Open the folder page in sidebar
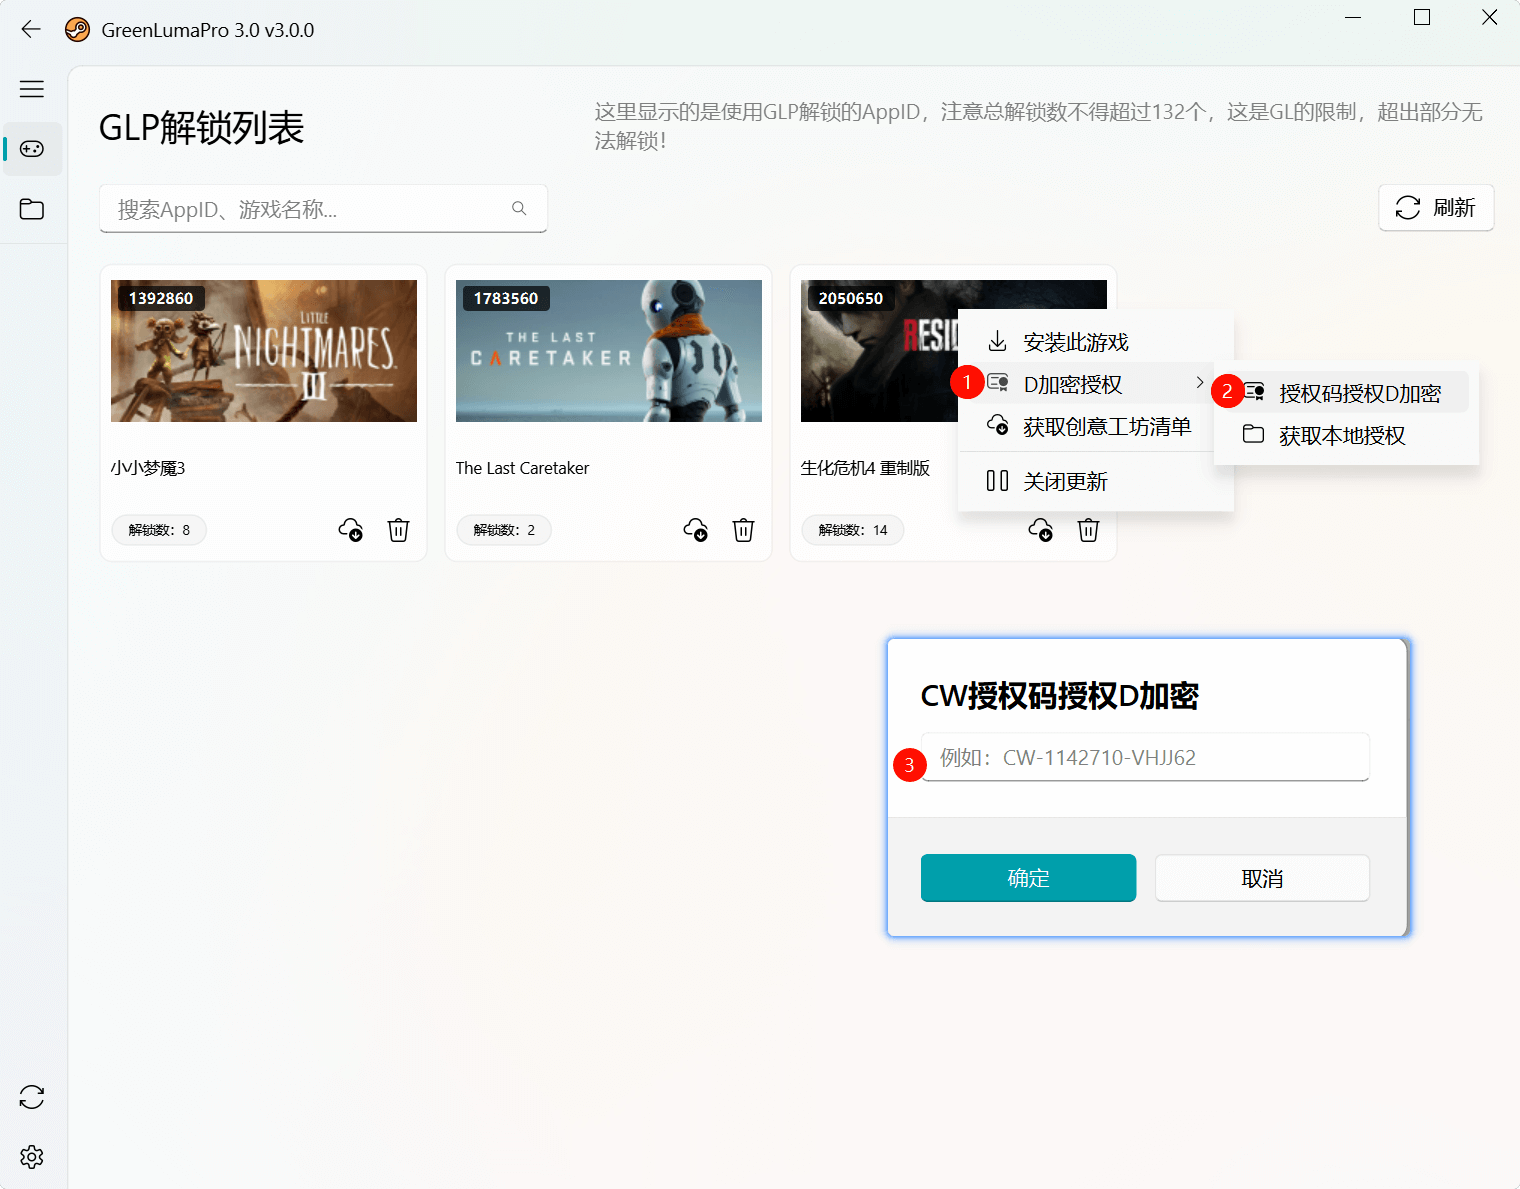The height and width of the screenshot is (1189, 1520). coord(32,209)
